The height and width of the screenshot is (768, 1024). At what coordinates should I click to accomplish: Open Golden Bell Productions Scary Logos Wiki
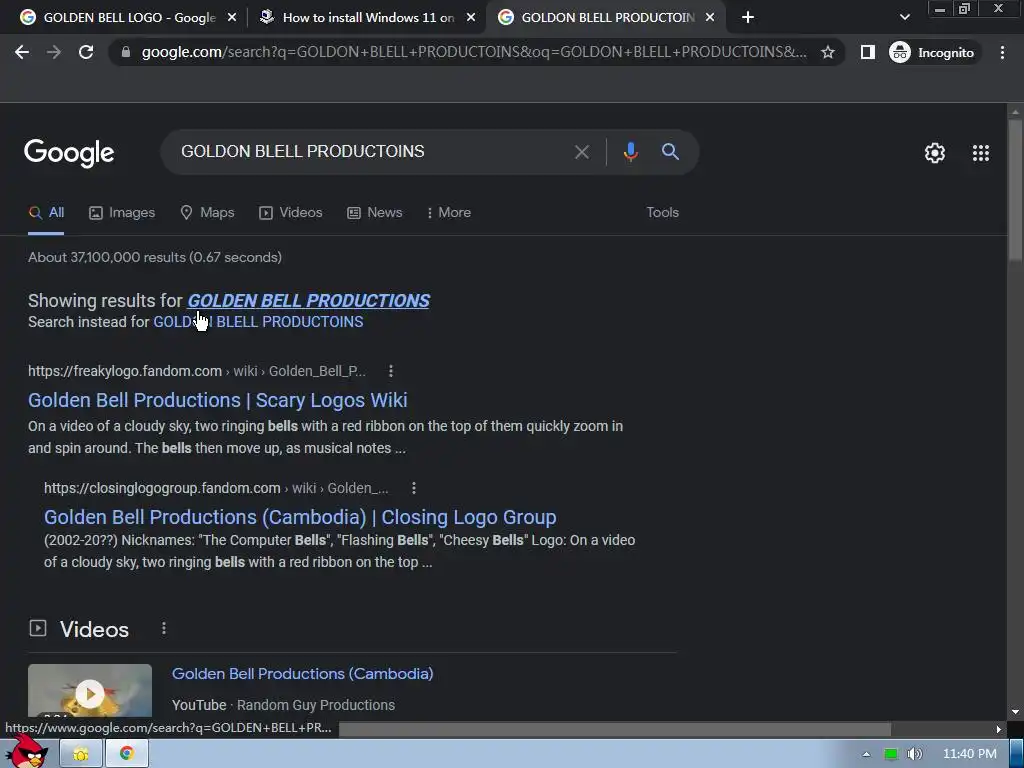217,400
